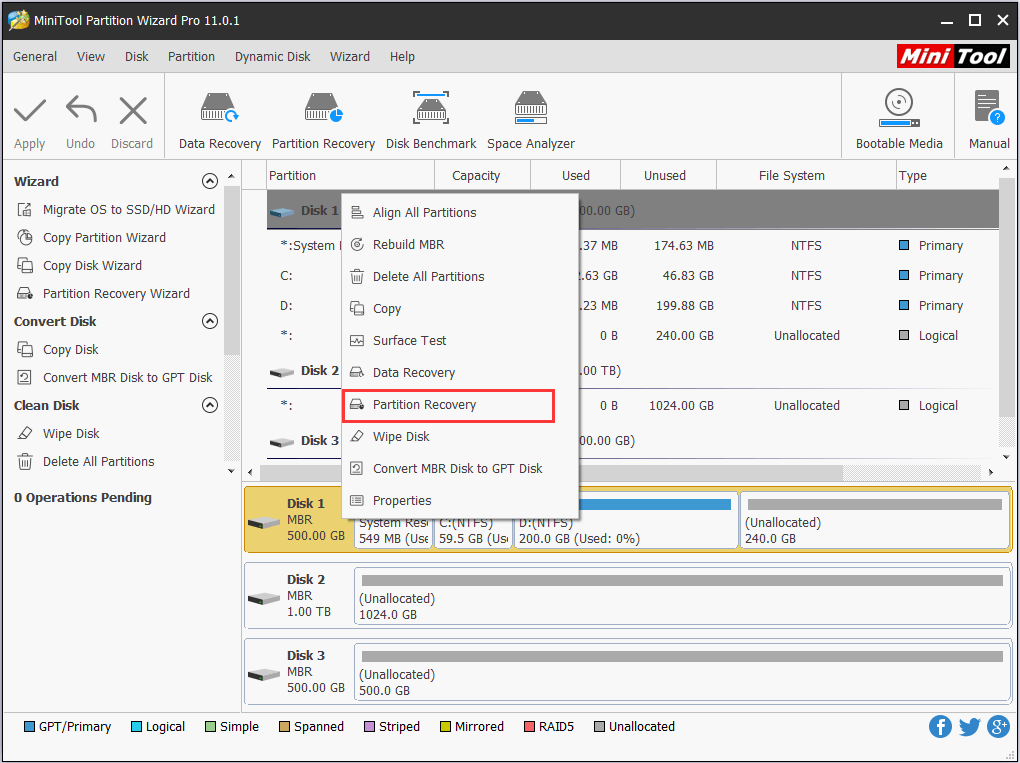Click the Apply checkmark icon
Viewport: 1020px width, 763px height.
[30, 111]
